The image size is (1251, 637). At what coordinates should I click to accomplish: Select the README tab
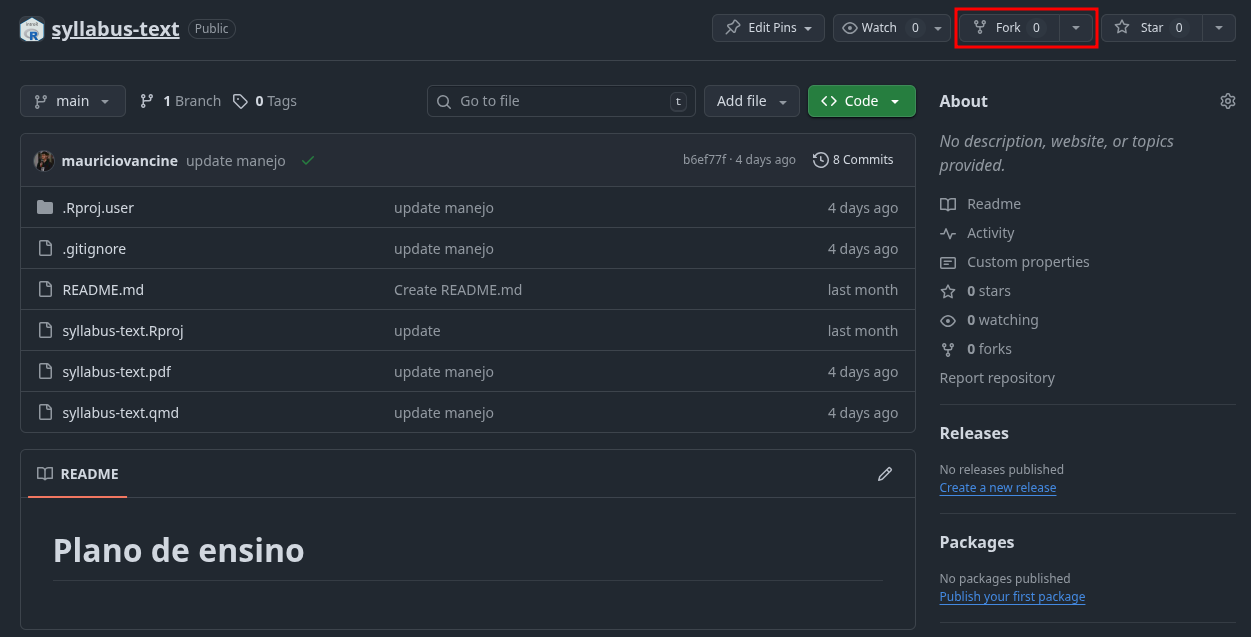click(78, 474)
